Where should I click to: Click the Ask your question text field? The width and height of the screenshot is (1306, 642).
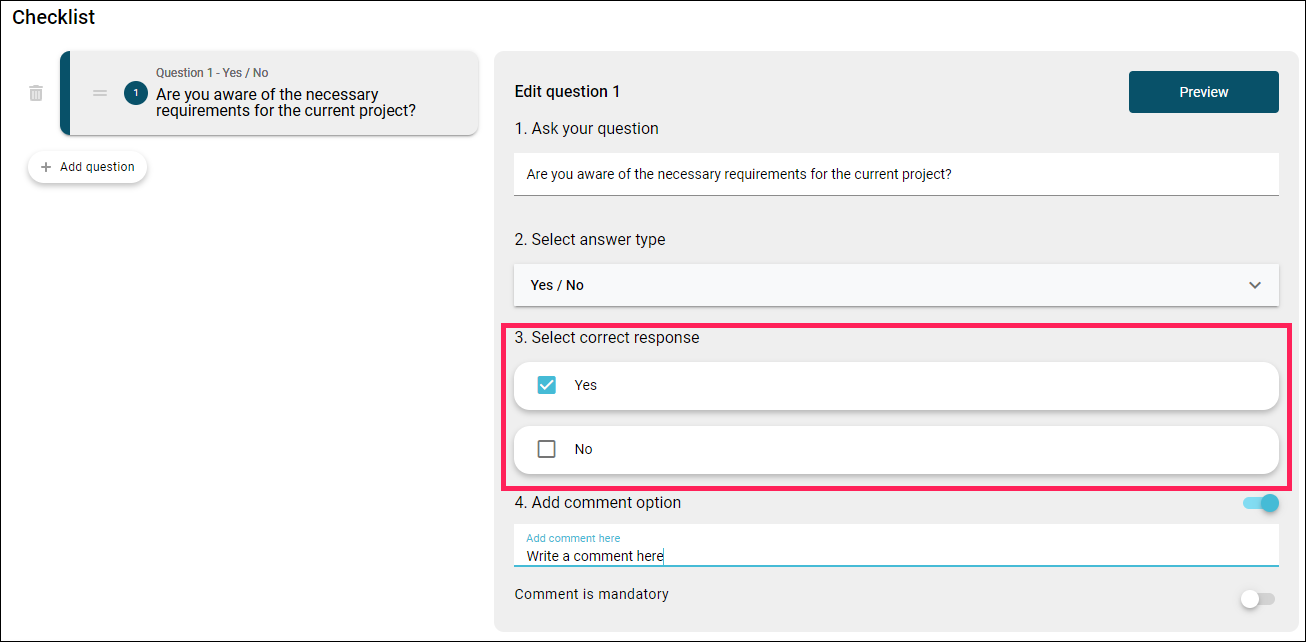point(896,174)
